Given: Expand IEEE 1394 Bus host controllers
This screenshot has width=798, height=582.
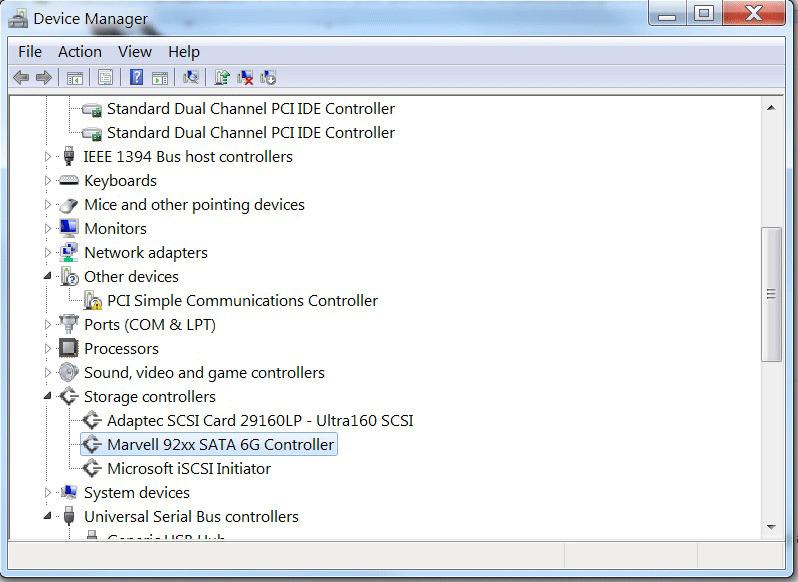Looking at the screenshot, I should [48, 156].
